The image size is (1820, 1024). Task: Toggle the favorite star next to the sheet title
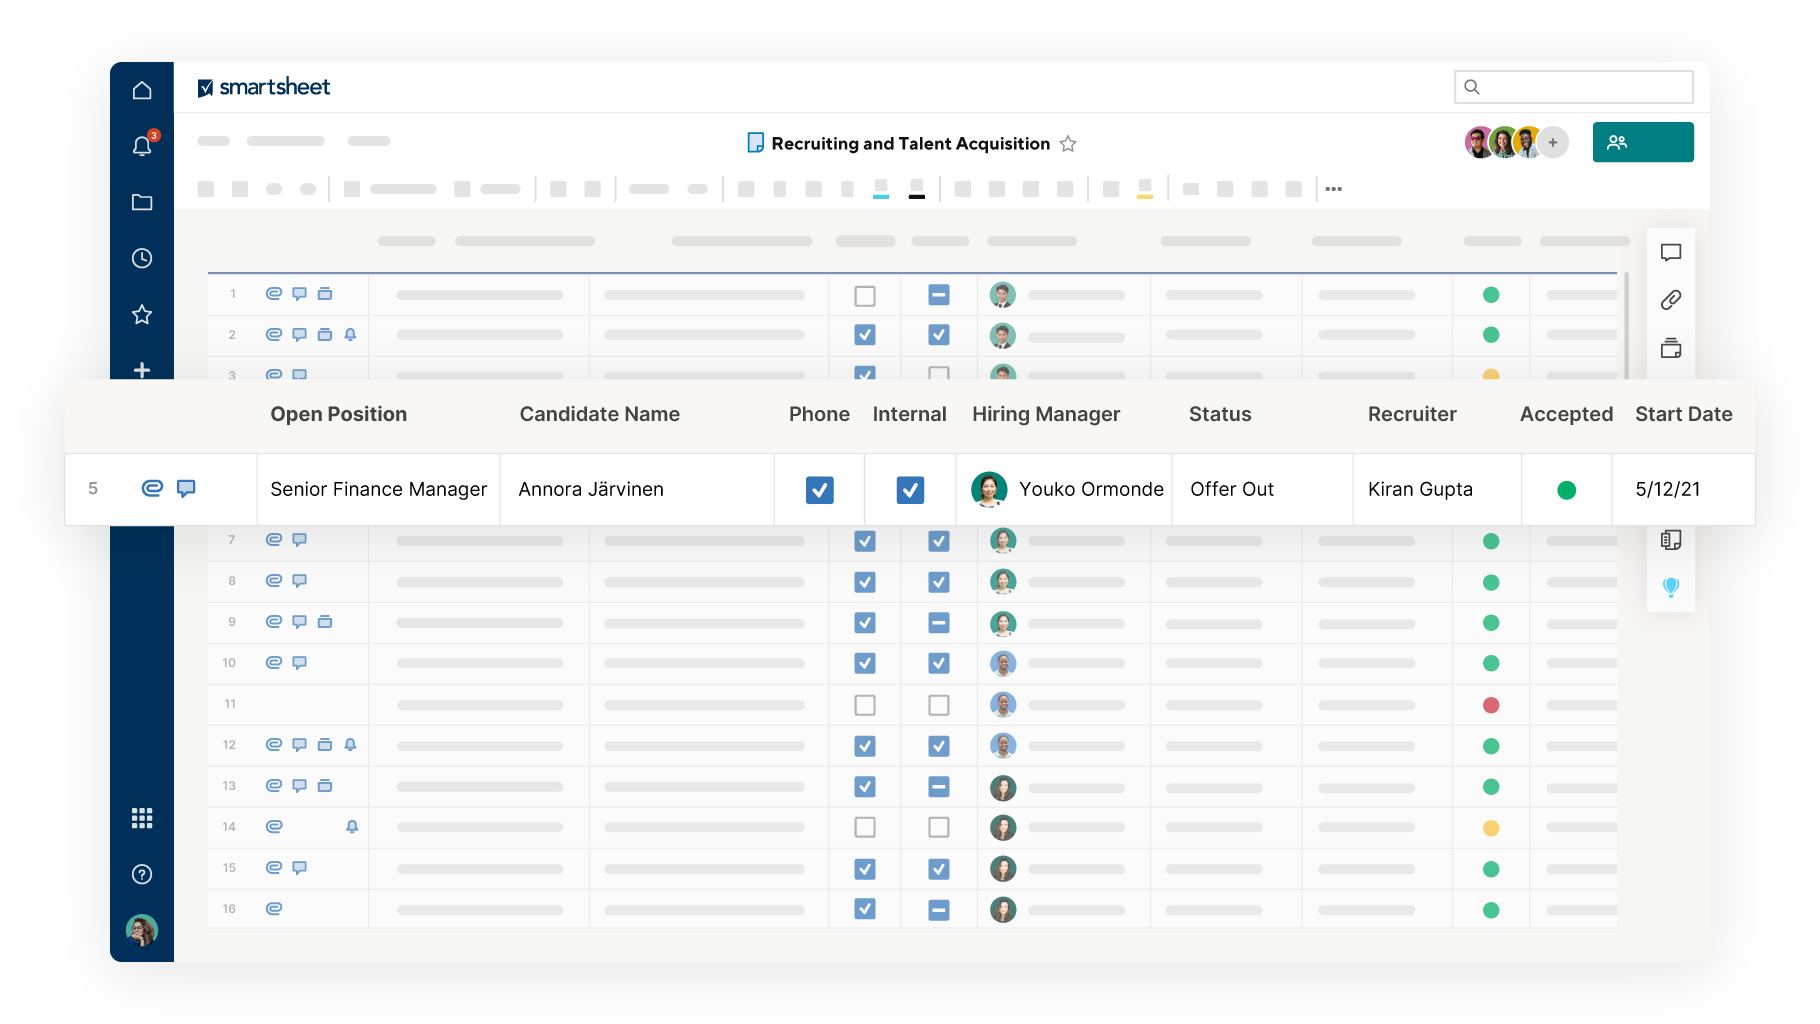tap(1068, 143)
